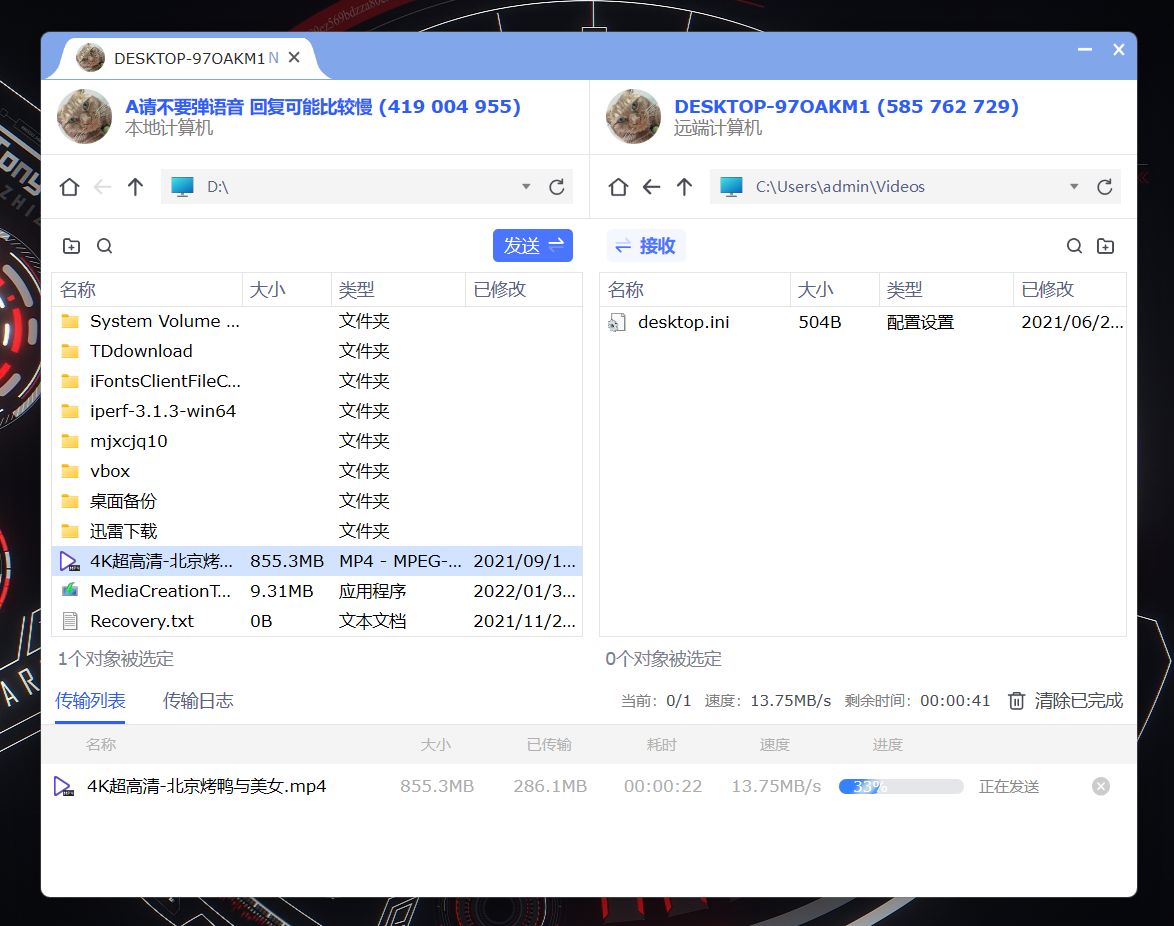The width and height of the screenshot is (1174, 926).
Task: Sort local files by 大小 column
Action: pos(287,290)
